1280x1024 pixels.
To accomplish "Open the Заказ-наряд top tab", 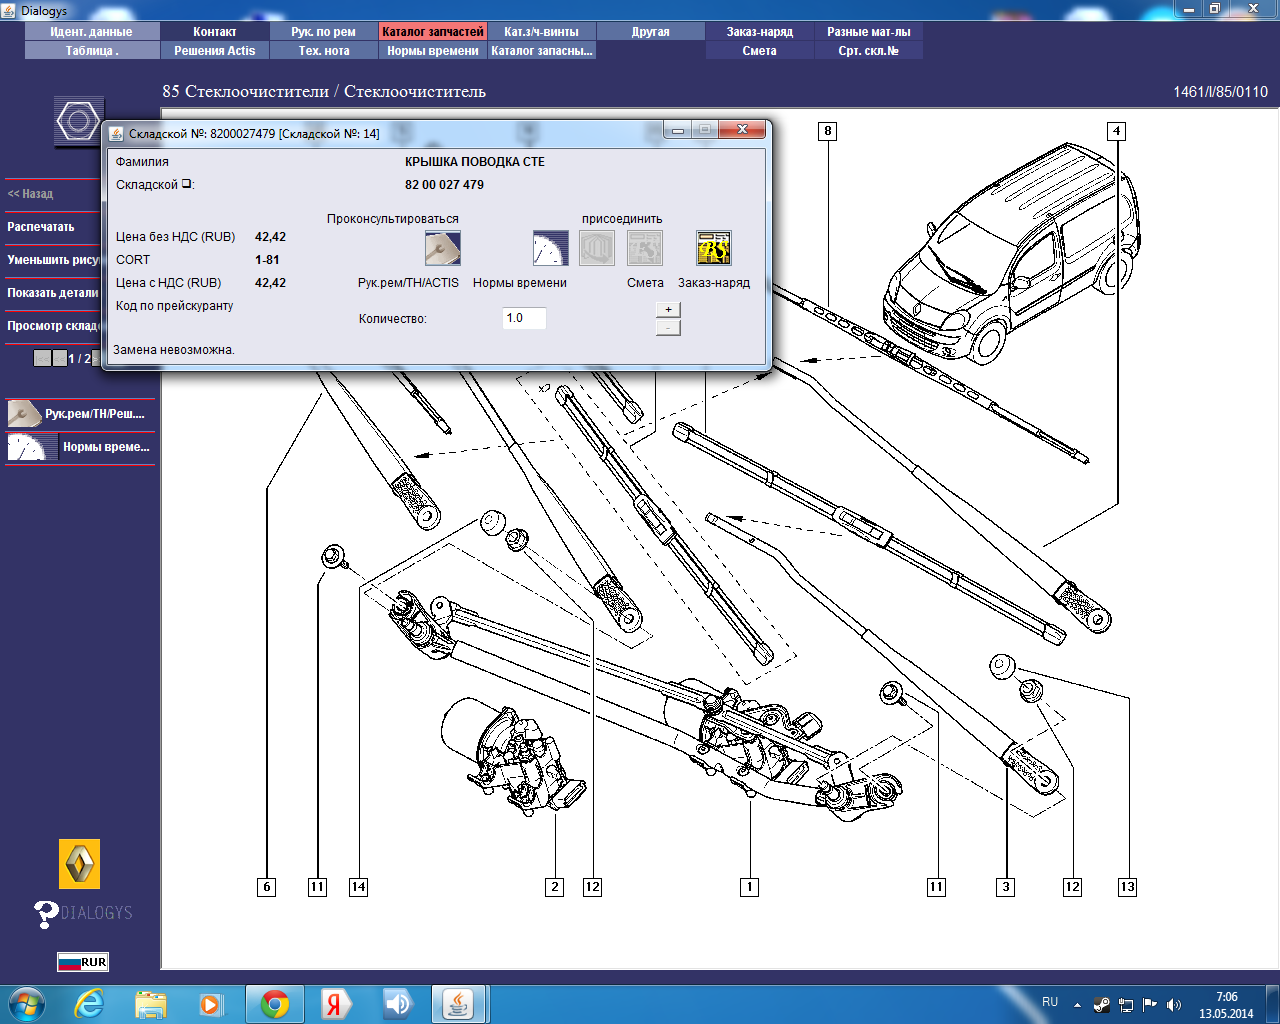I will tap(760, 32).
